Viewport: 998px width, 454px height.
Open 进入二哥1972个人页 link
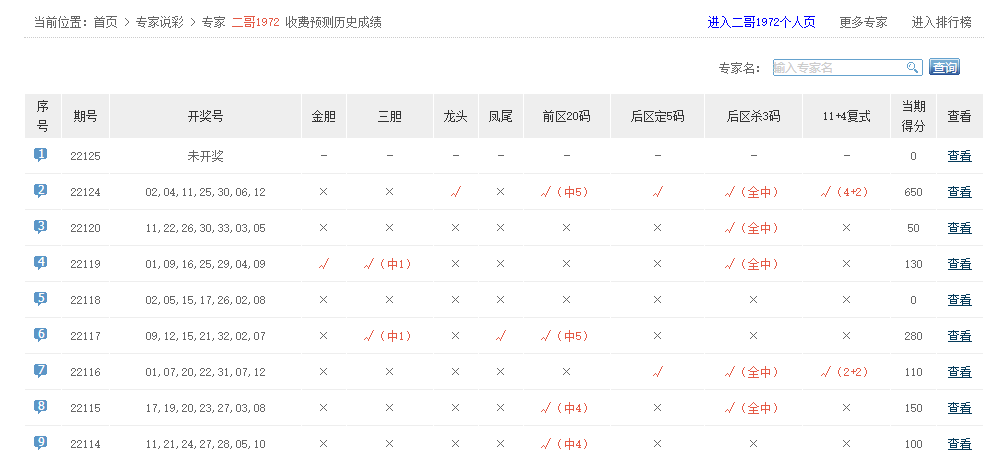pos(761,22)
